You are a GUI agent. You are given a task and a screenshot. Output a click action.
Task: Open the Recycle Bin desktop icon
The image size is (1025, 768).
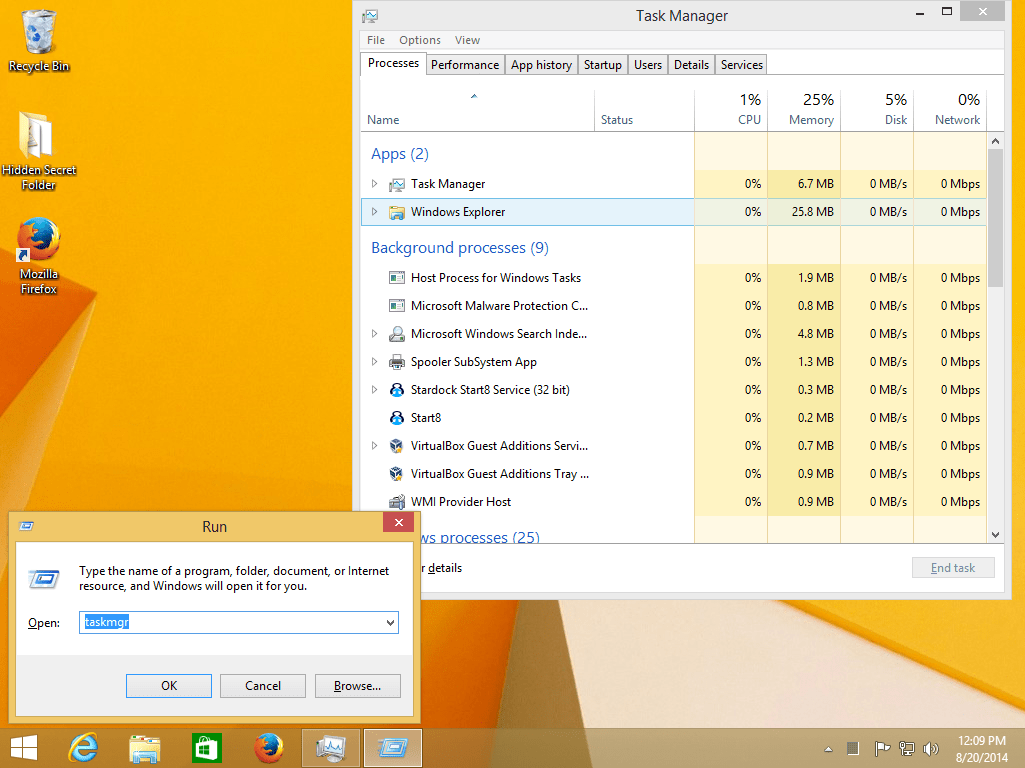(39, 39)
